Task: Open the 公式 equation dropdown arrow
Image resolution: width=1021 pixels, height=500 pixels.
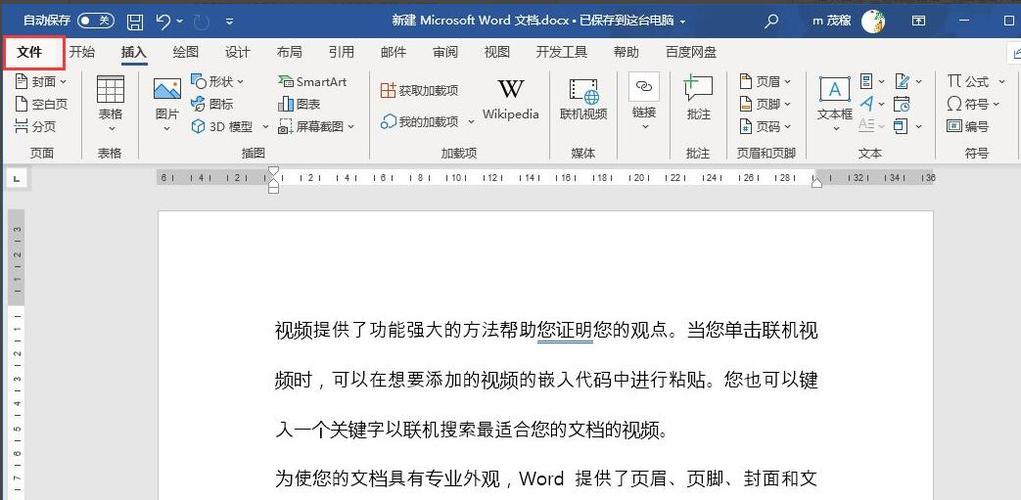Action: [x=1000, y=82]
